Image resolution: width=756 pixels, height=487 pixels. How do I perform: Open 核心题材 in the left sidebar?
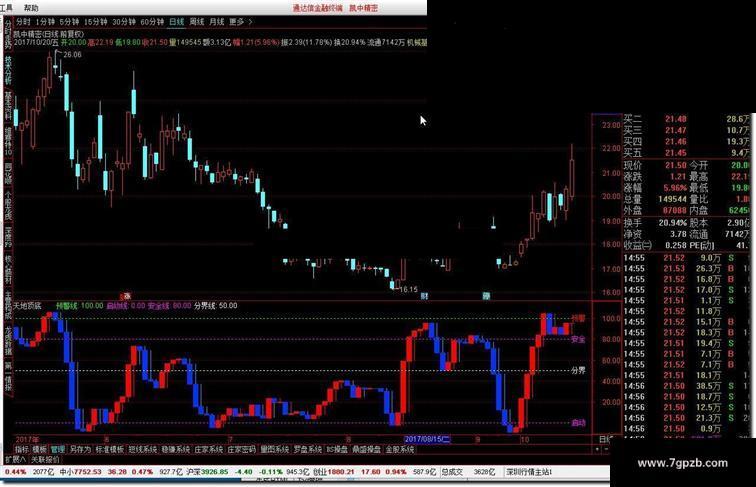[x=8, y=270]
